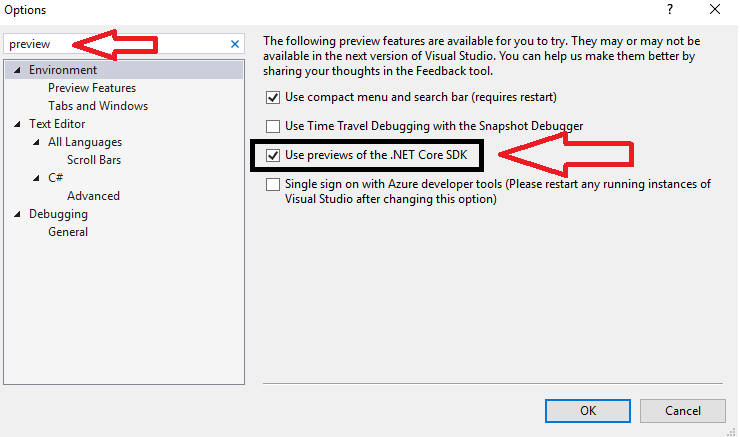Viewport: 740px width, 437px height.
Task: Collapse the C# node arrow
Action: pyautogui.click(x=36, y=178)
